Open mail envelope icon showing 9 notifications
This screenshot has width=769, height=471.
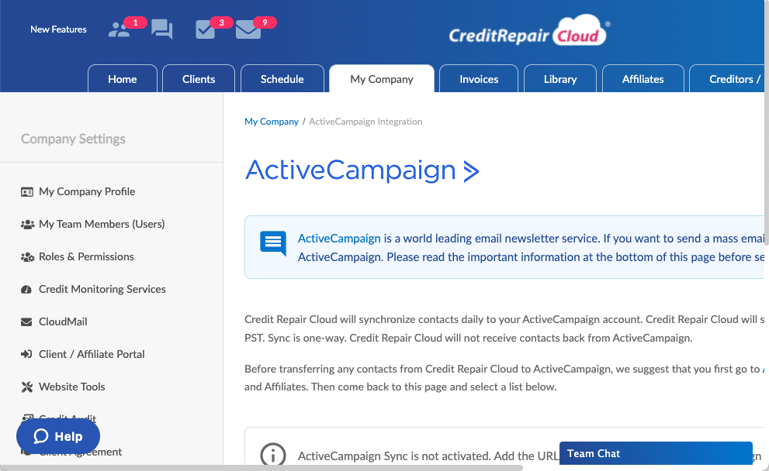click(248, 30)
